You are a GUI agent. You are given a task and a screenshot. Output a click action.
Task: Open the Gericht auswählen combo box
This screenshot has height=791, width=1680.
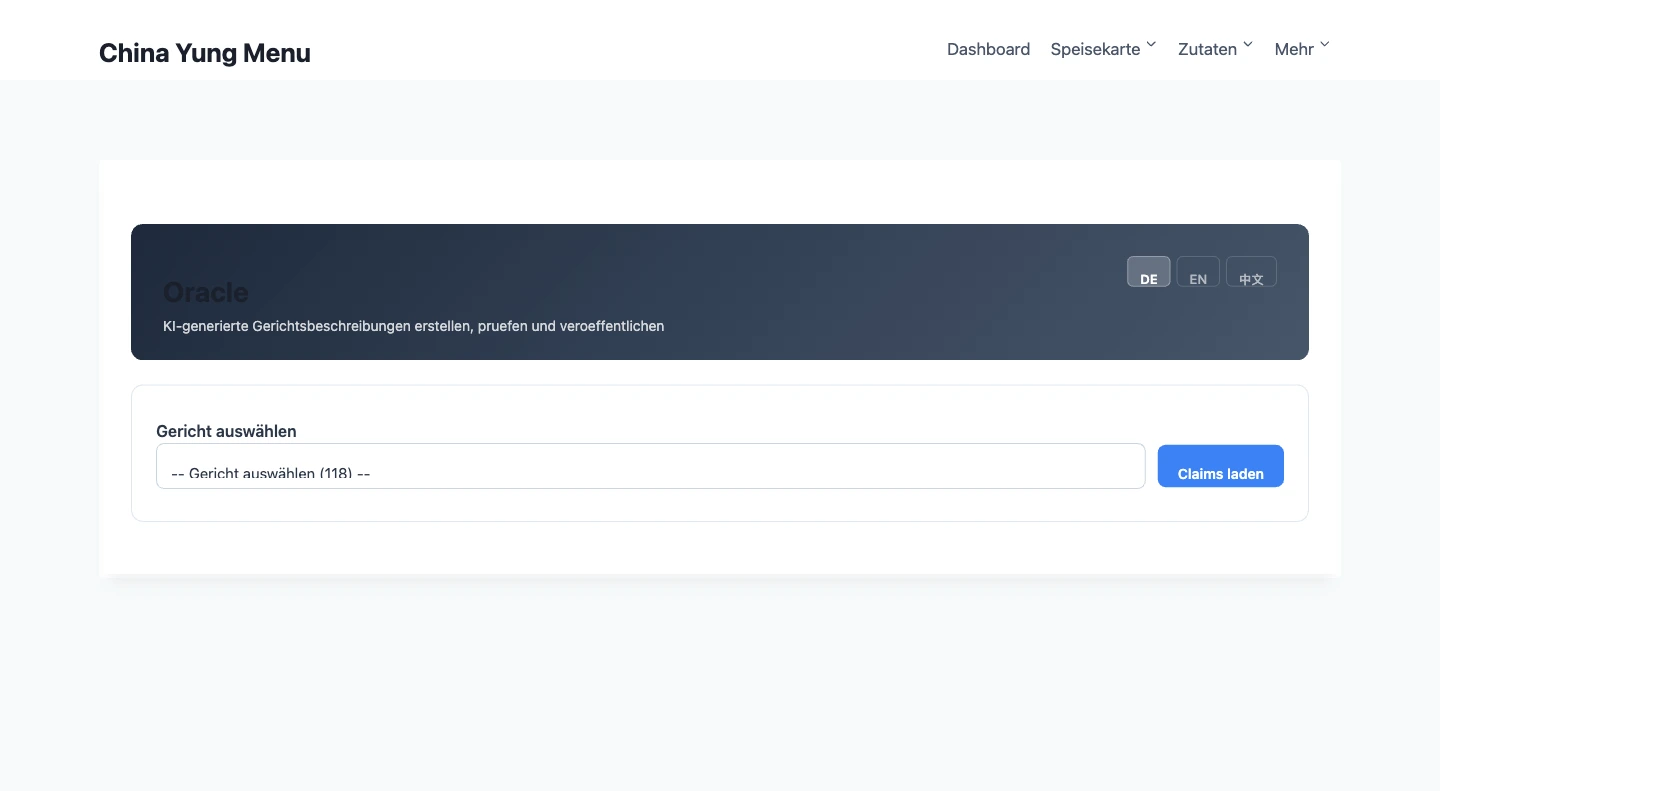(x=650, y=466)
